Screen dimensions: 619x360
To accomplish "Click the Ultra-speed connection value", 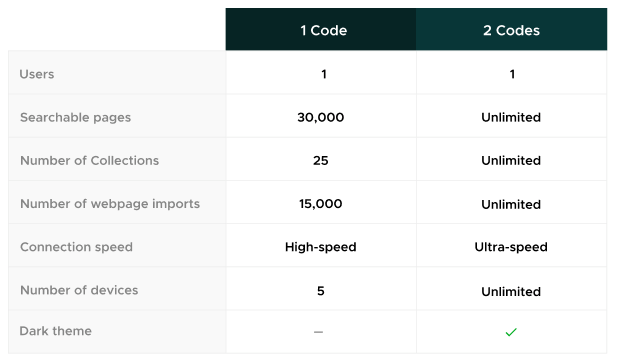I will (511, 247).
